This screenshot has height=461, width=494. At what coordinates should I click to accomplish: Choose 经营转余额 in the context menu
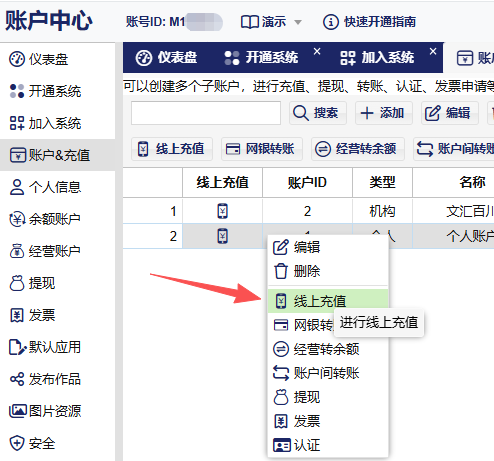pos(328,349)
